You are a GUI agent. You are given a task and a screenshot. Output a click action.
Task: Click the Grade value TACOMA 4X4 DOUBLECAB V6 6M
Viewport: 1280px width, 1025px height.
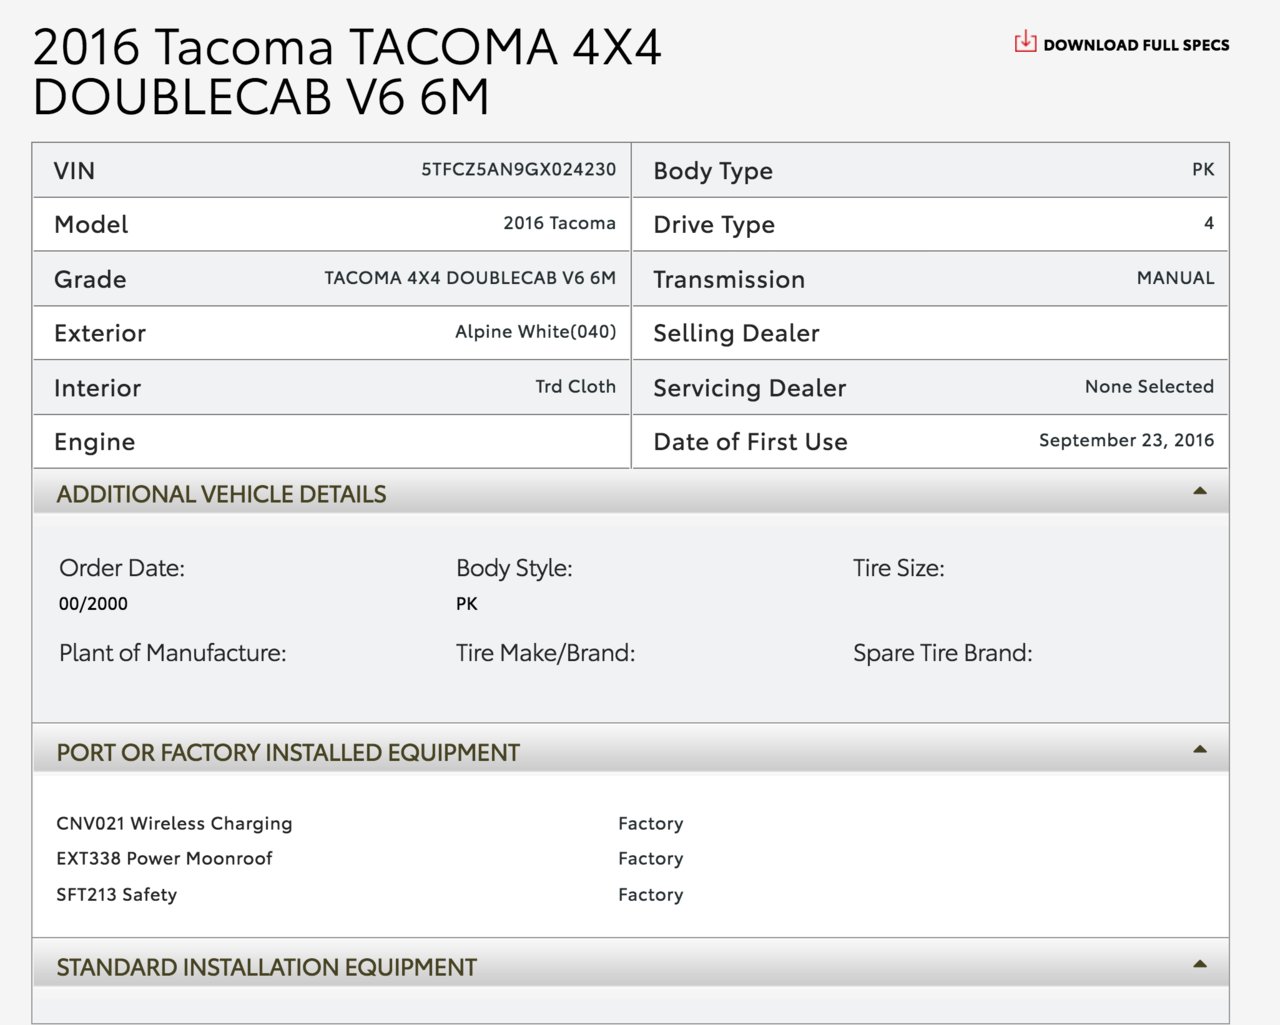(470, 278)
